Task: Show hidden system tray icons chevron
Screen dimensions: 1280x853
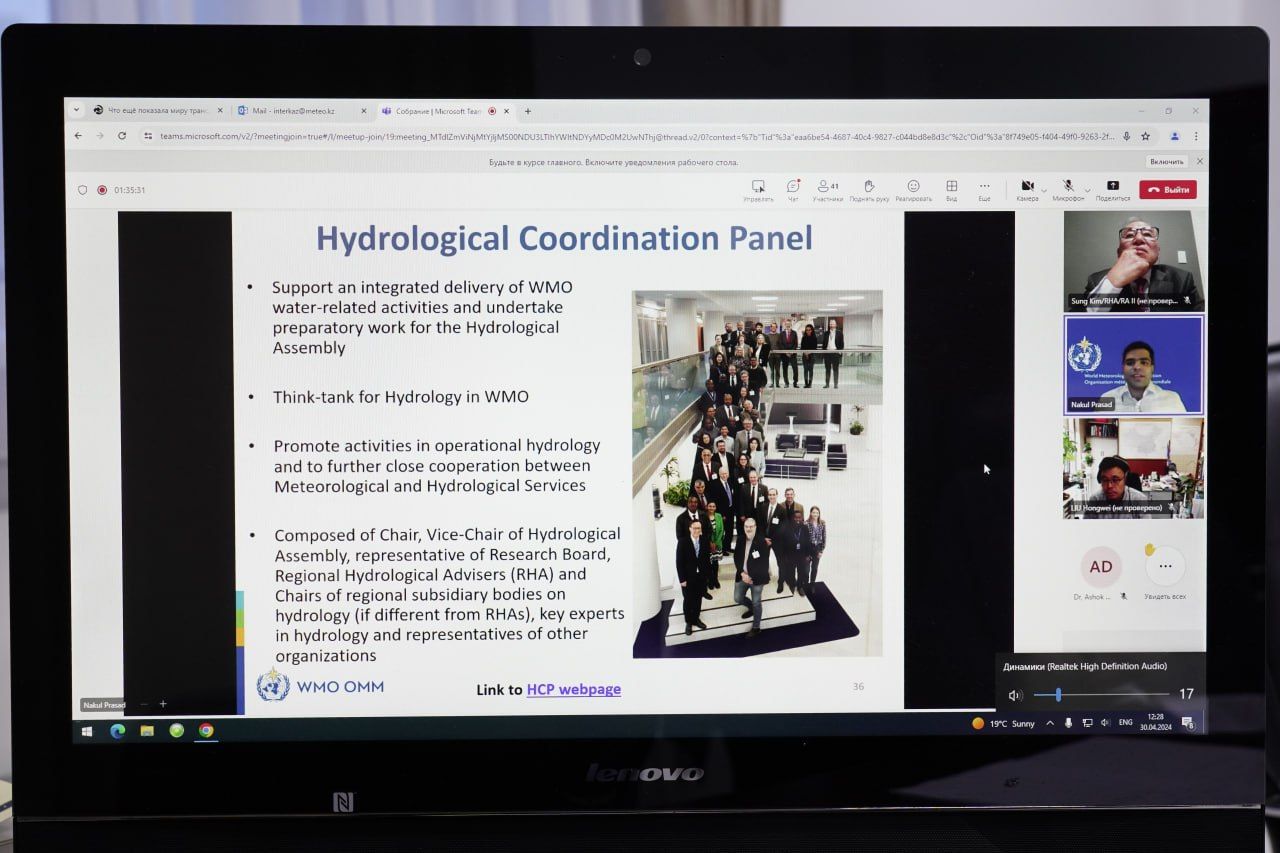Action: click(x=1050, y=723)
